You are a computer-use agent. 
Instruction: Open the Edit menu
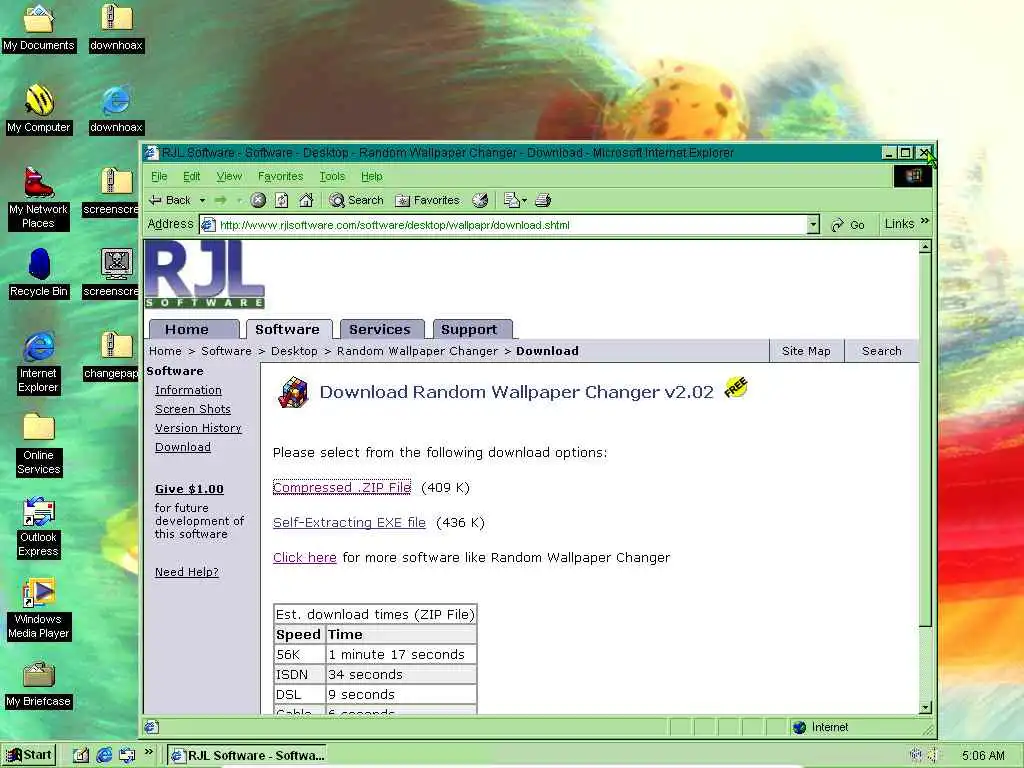coord(191,176)
